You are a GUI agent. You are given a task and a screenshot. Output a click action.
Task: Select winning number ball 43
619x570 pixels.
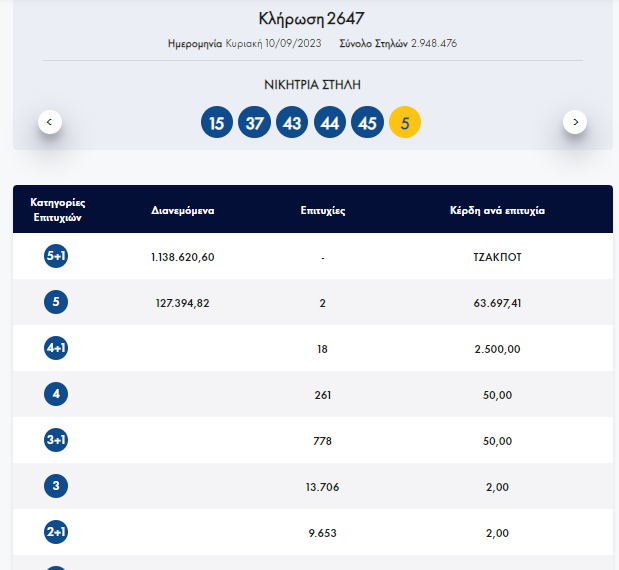[292, 123]
